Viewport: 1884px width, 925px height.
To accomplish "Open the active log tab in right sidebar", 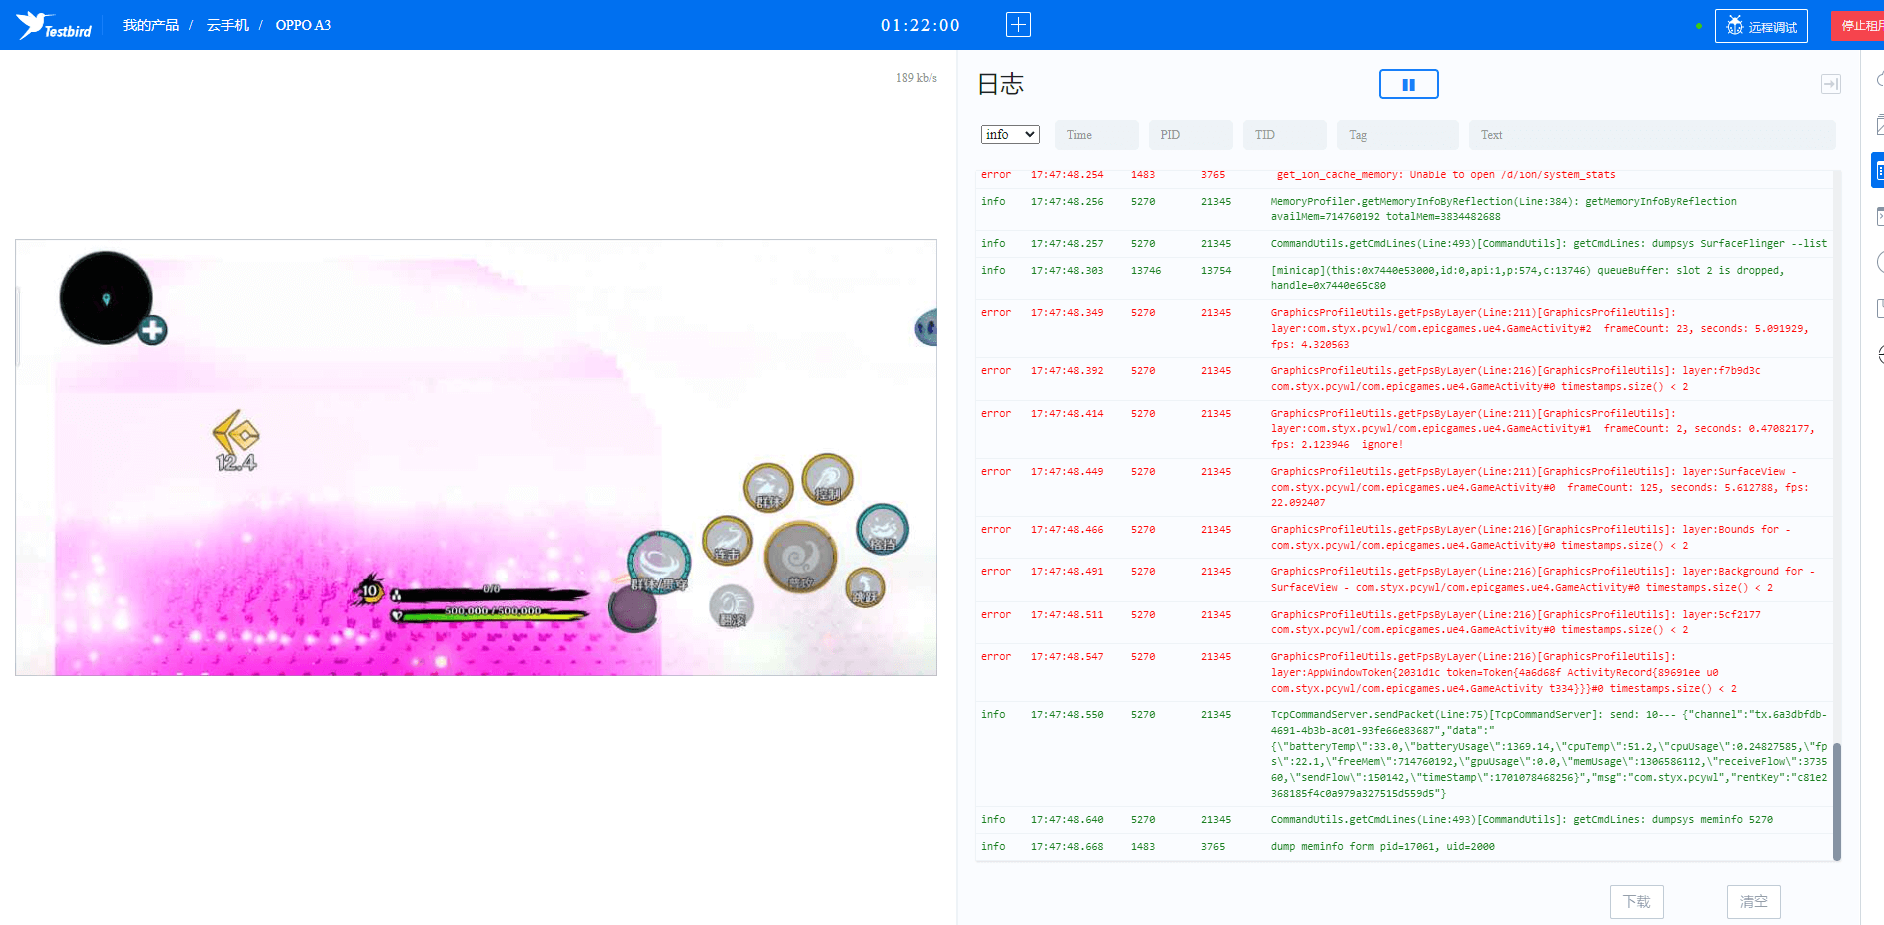I will 1878,171.
